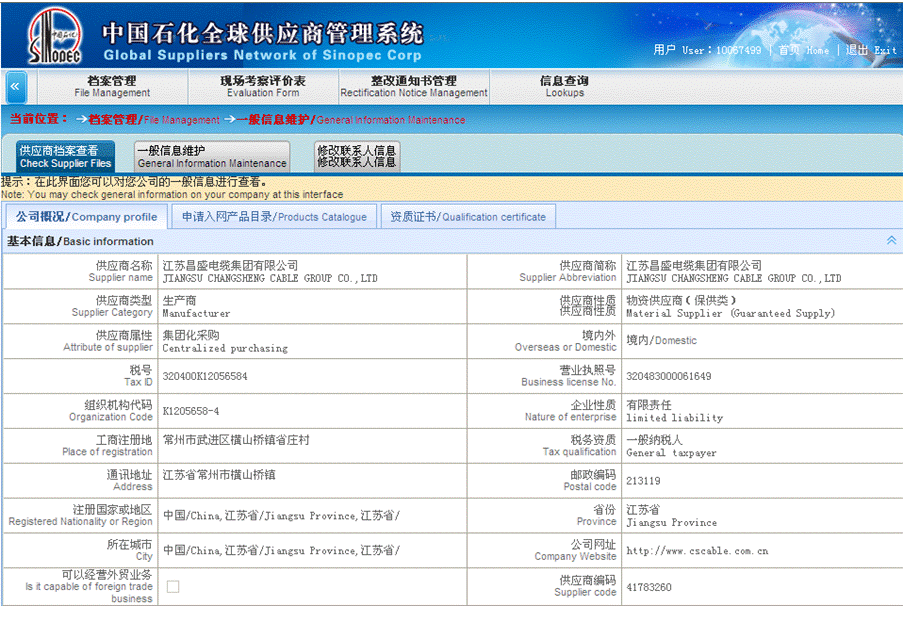Click the modify contact information button

pyautogui.click(x=356, y=157)
